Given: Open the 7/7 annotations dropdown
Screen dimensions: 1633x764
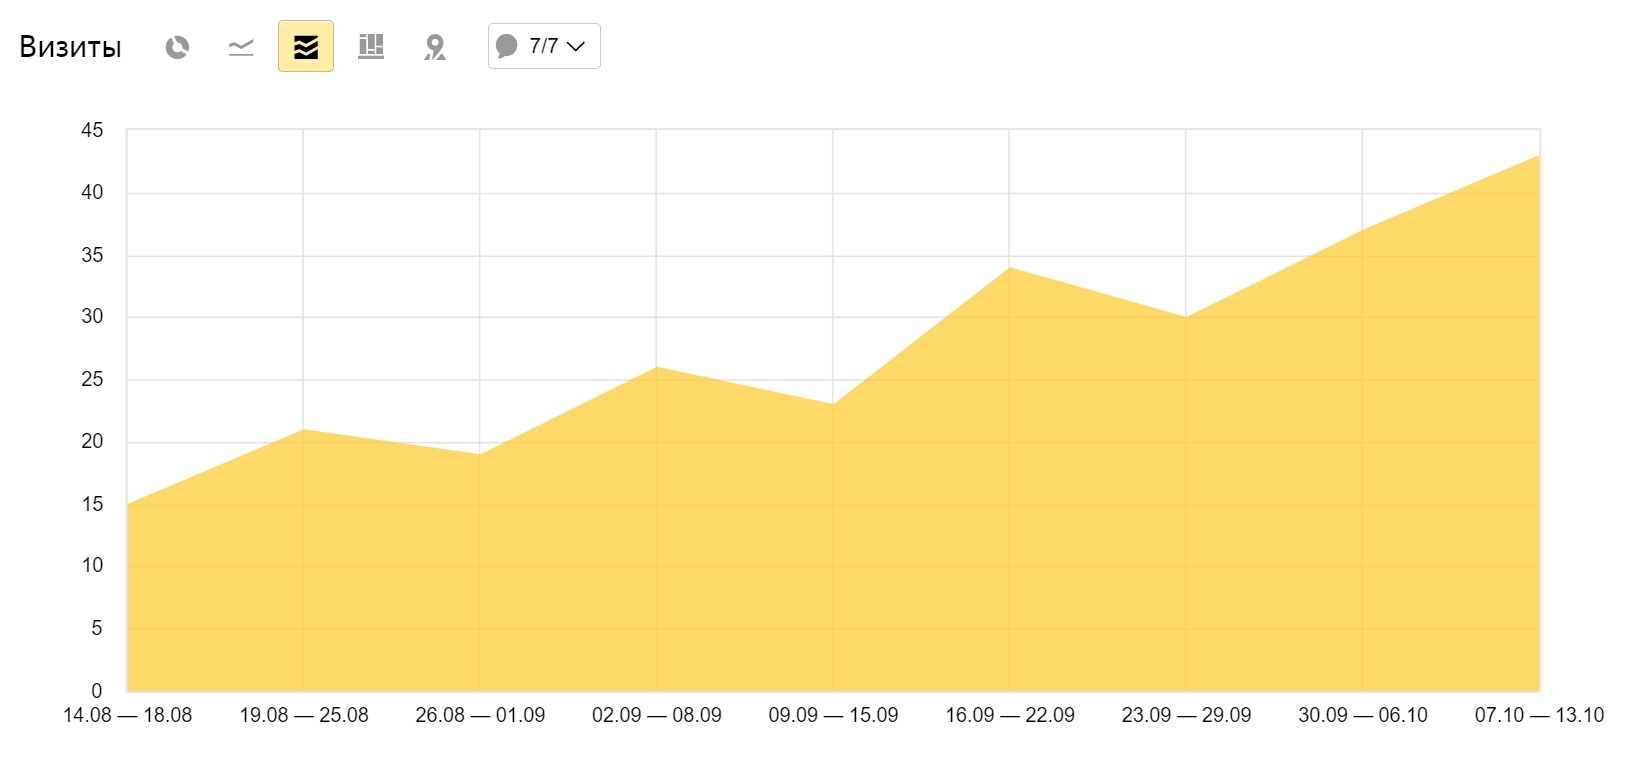Looking at the screenshot, I should click(544, 46).
